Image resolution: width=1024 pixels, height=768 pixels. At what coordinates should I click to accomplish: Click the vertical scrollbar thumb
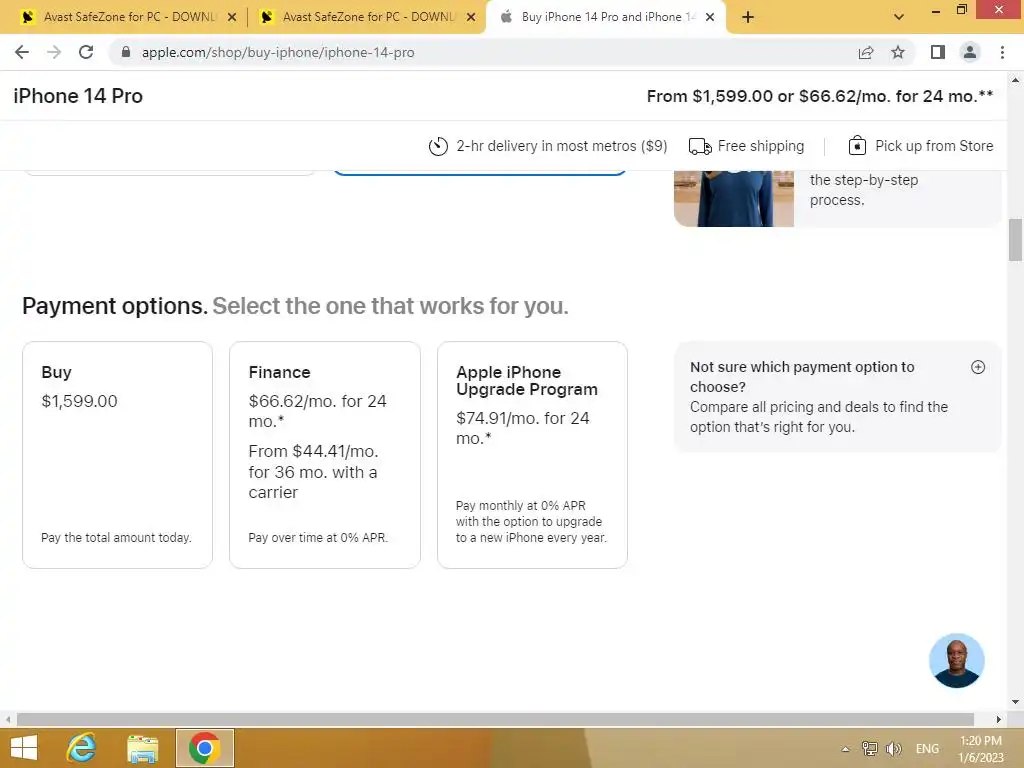coord(1015,240)
